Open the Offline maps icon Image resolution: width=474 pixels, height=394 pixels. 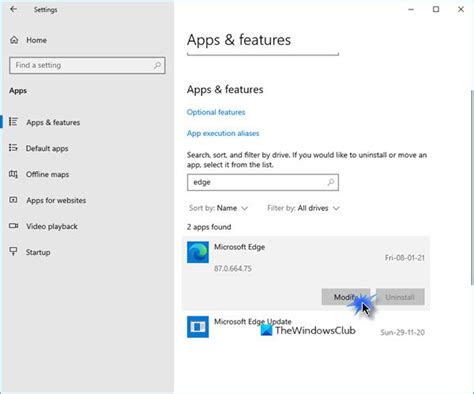(13, 174)
